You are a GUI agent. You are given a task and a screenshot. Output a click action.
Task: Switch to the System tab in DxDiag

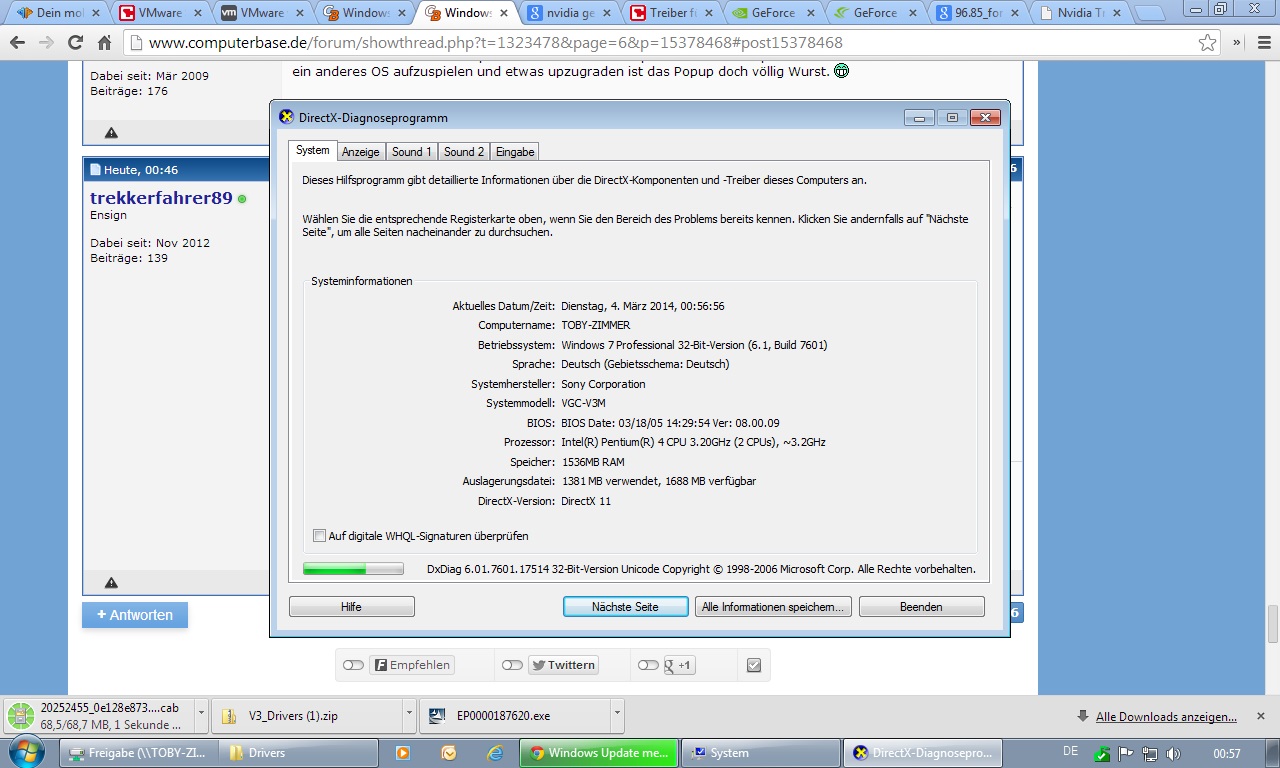point(312,150)
